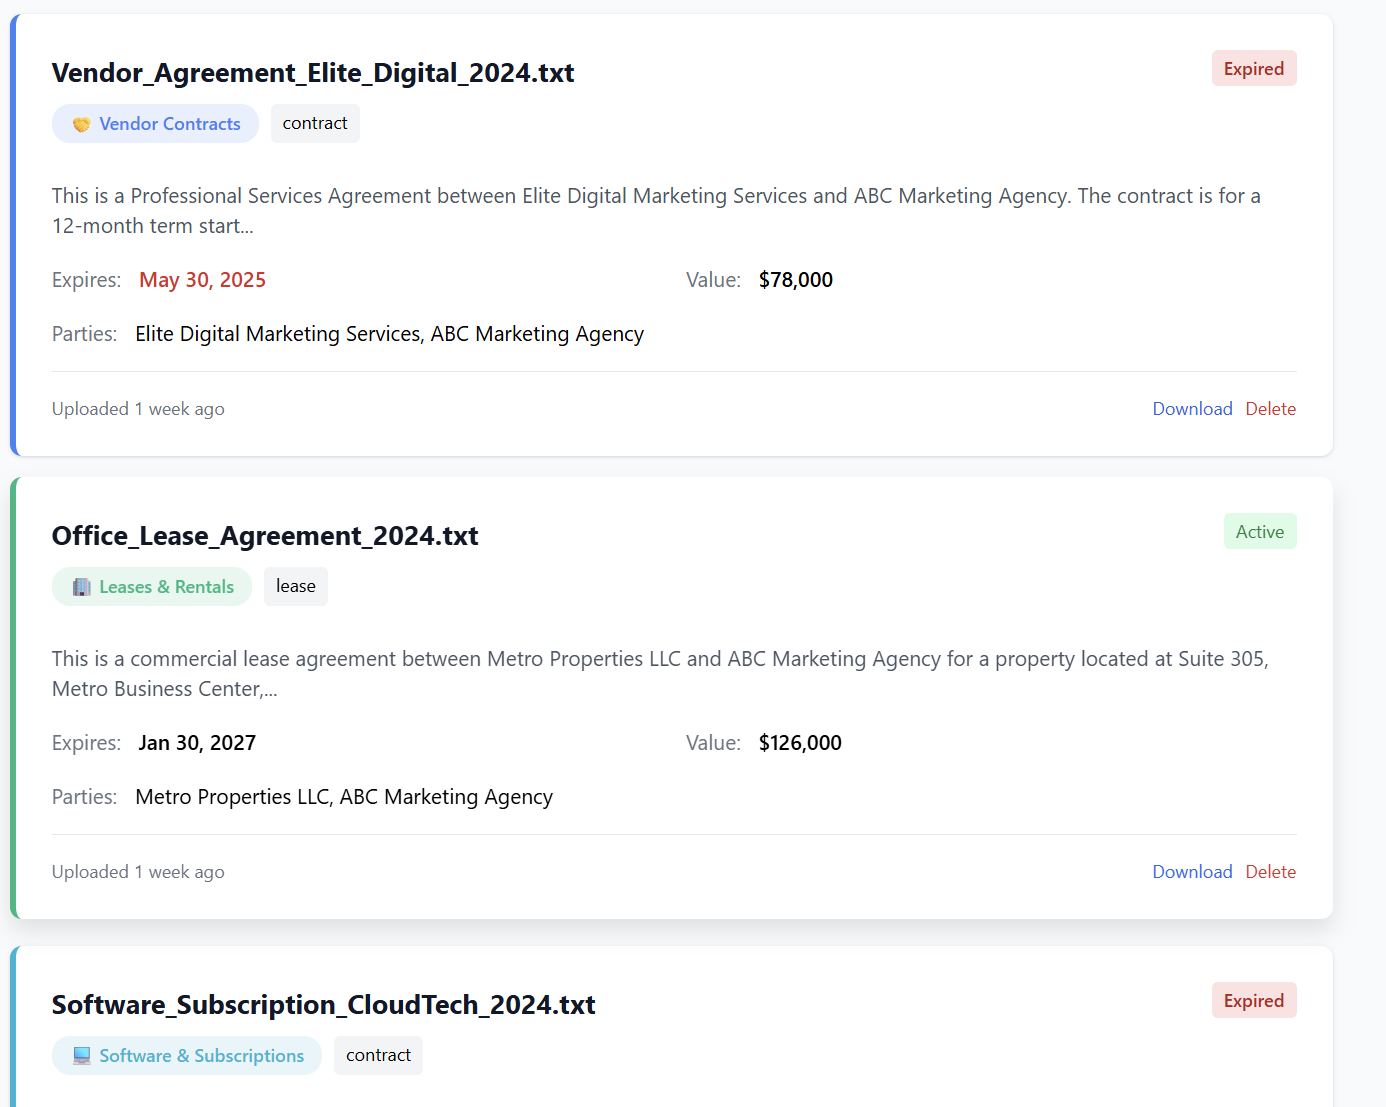Download the Vendor Agreement Elite Digital file
This screenshot has width=1386, height=1107.
coord(1192,409)
